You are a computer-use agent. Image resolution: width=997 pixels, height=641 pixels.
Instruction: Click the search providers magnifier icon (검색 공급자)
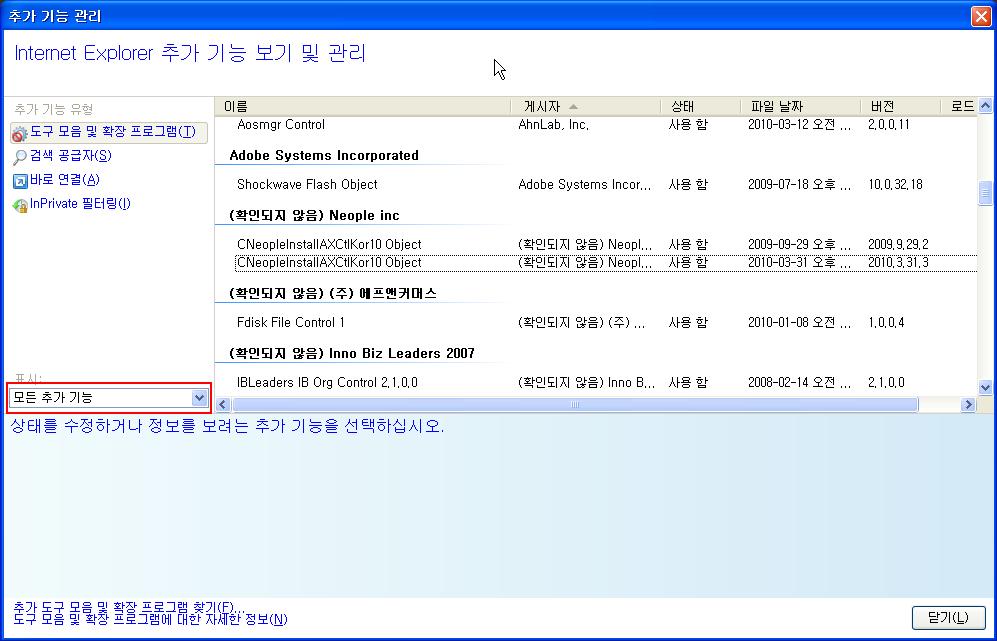19,157
